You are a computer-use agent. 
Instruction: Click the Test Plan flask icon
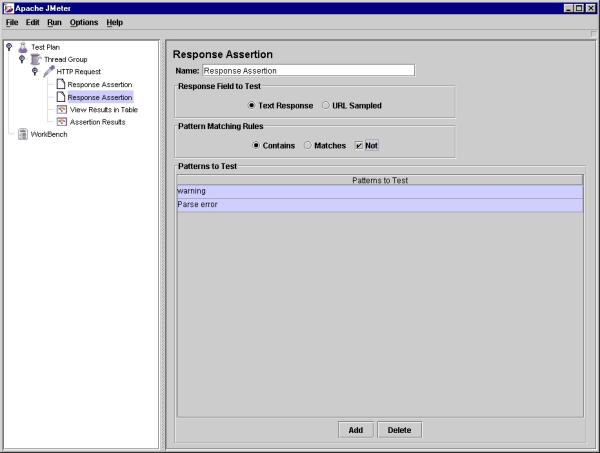23,47
